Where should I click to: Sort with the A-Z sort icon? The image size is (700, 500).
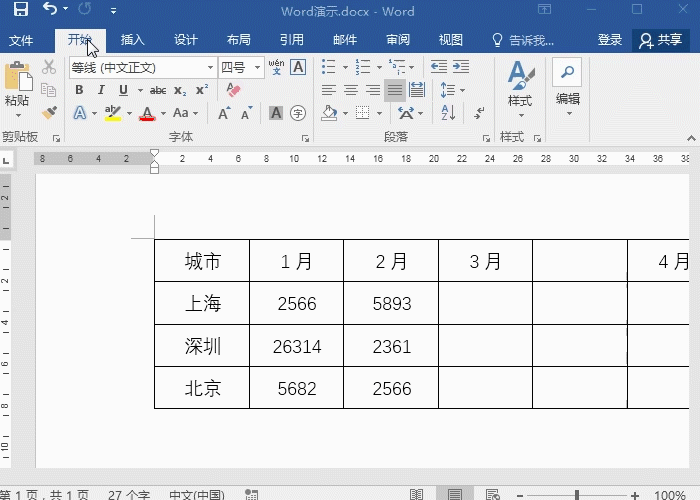point(448,113)
